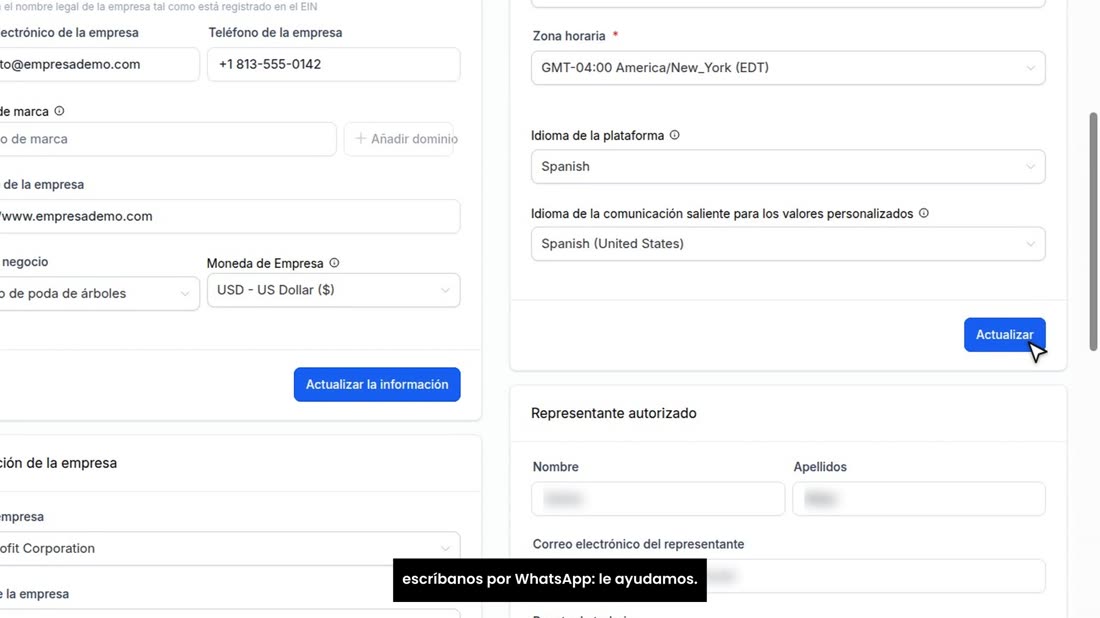Open the USD - US Dollar currency dropdown
1100x618 pixels.
(333, 290)
